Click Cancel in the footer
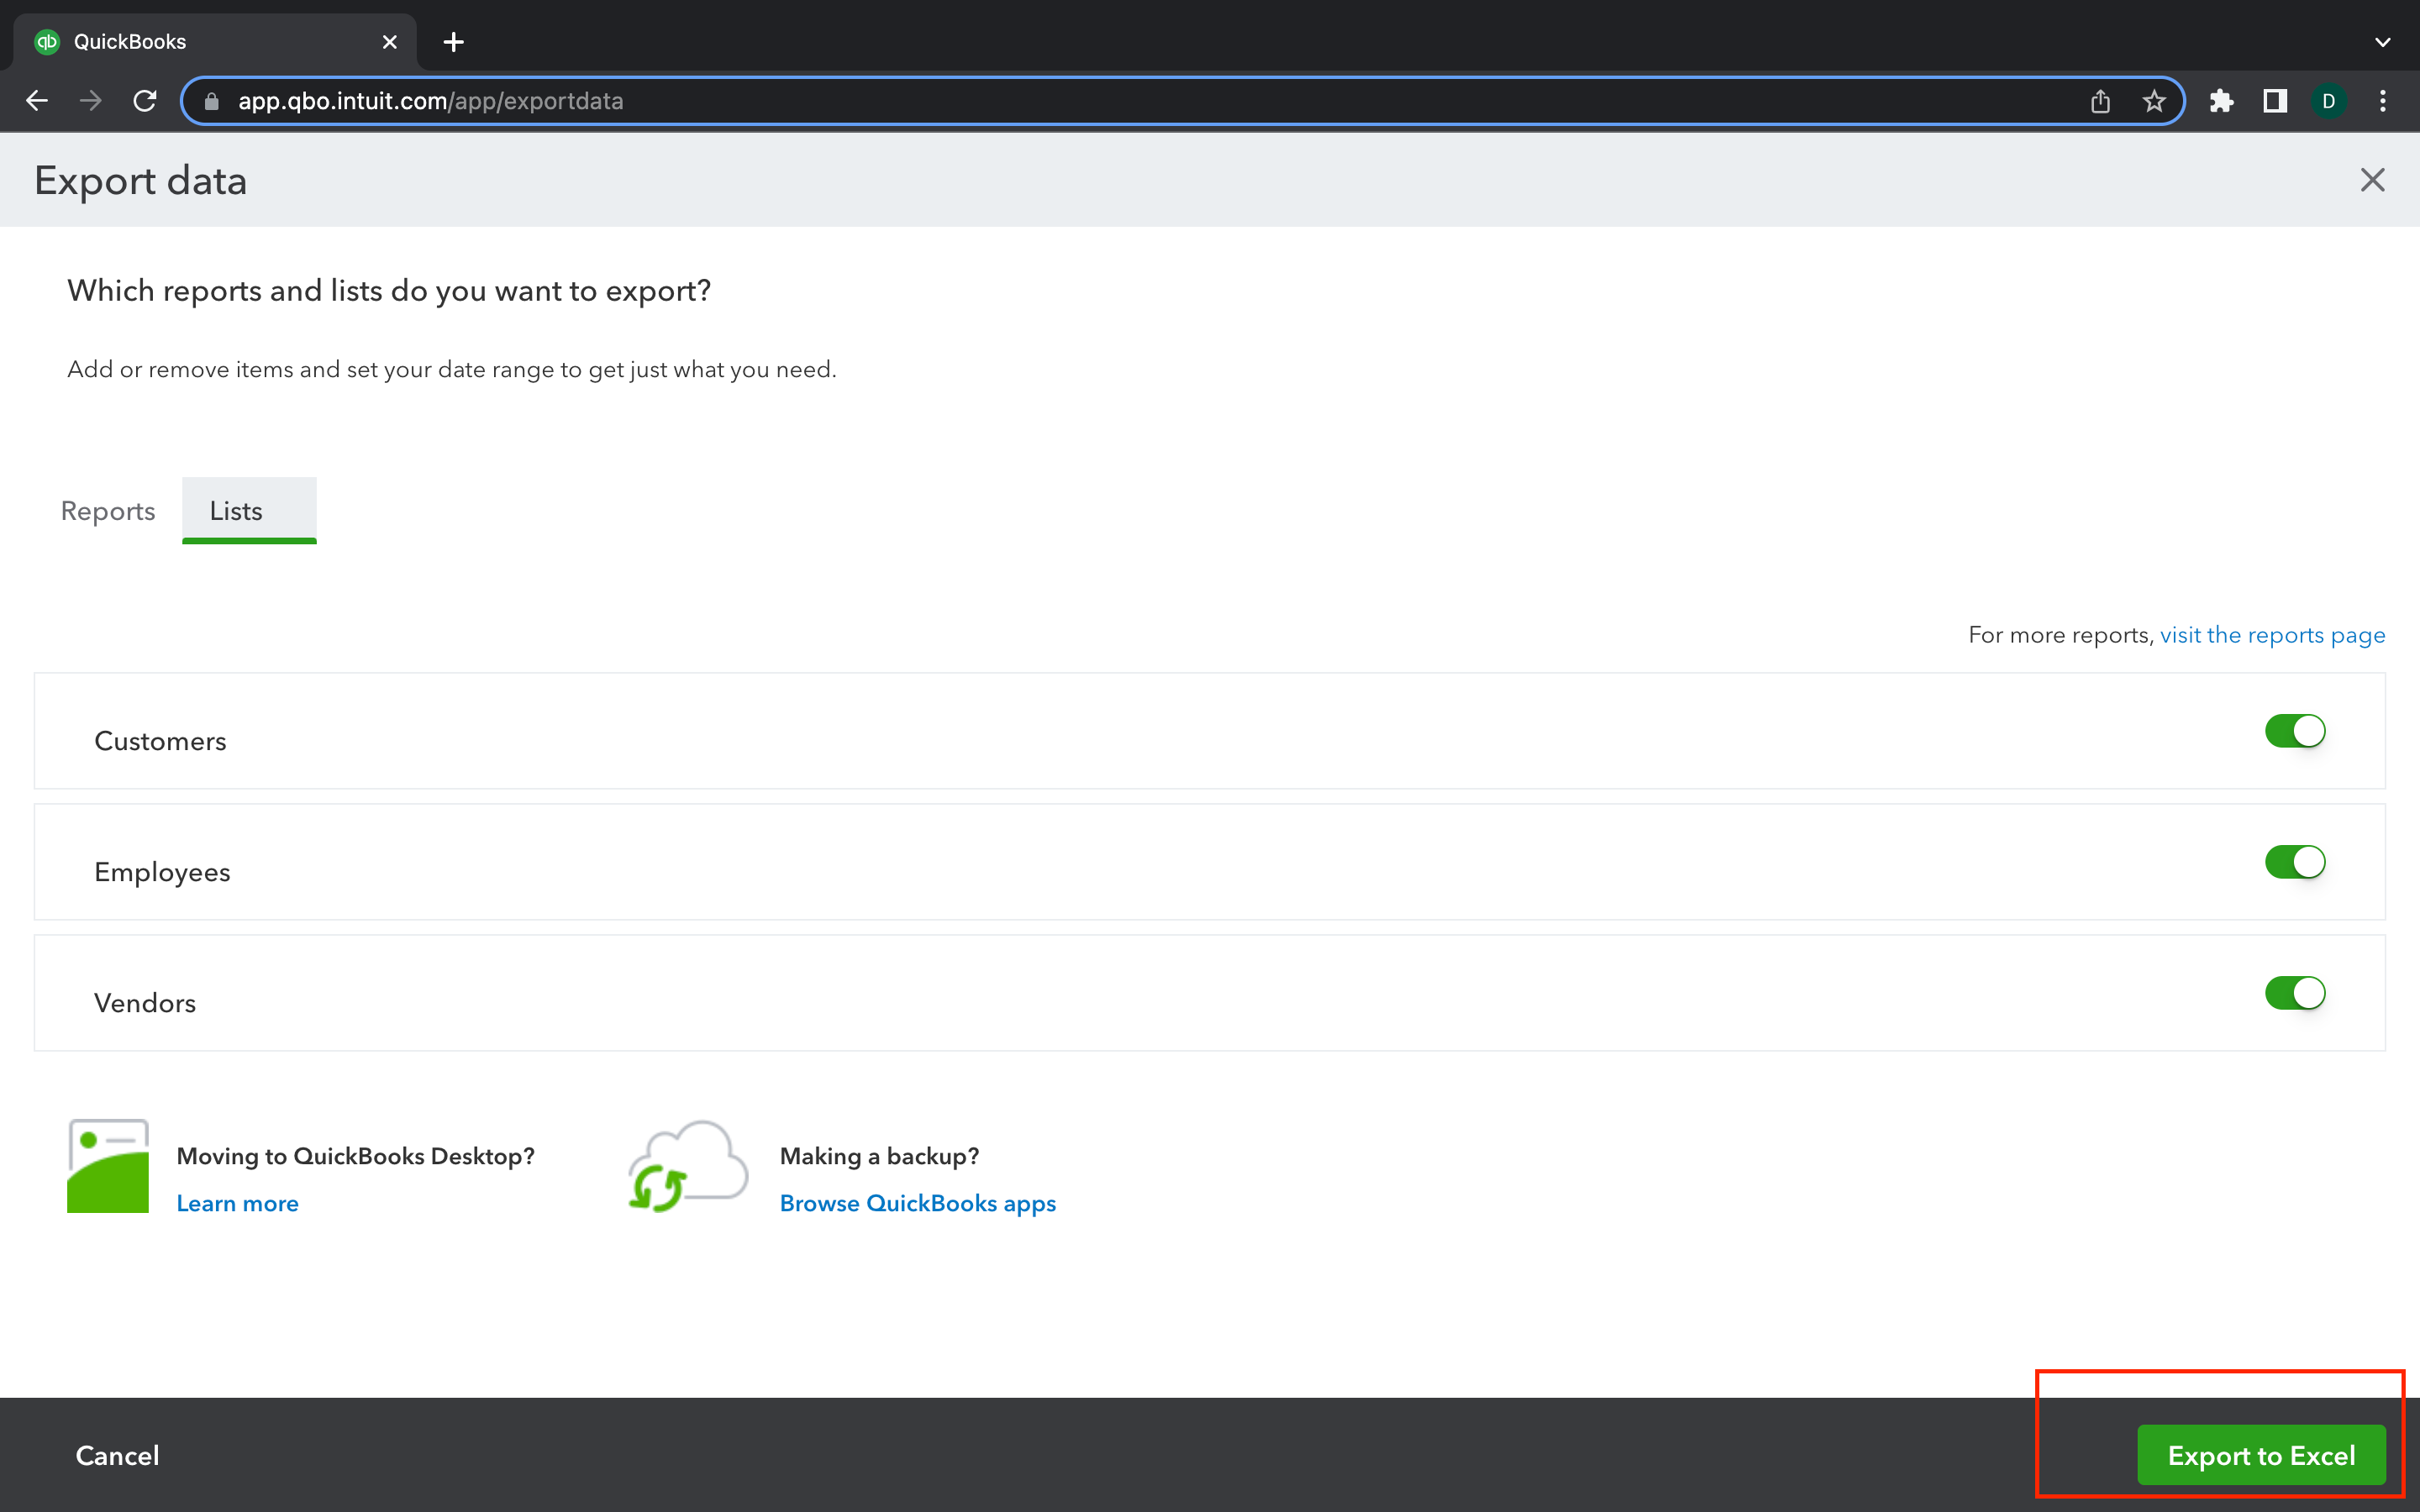 tap(117, 1455)
